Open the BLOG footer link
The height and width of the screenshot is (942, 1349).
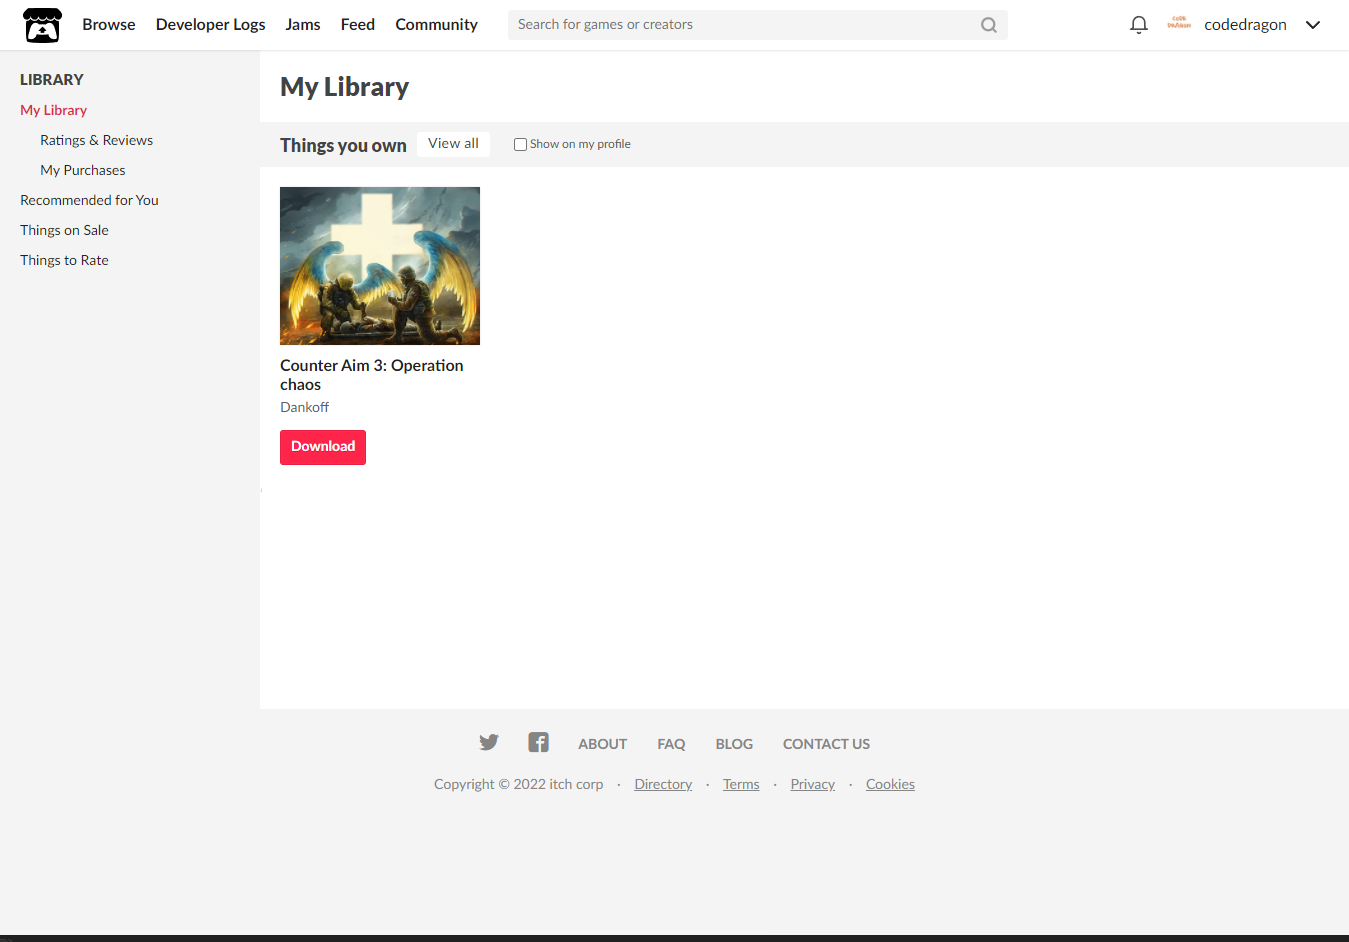[x=734, y=744]
